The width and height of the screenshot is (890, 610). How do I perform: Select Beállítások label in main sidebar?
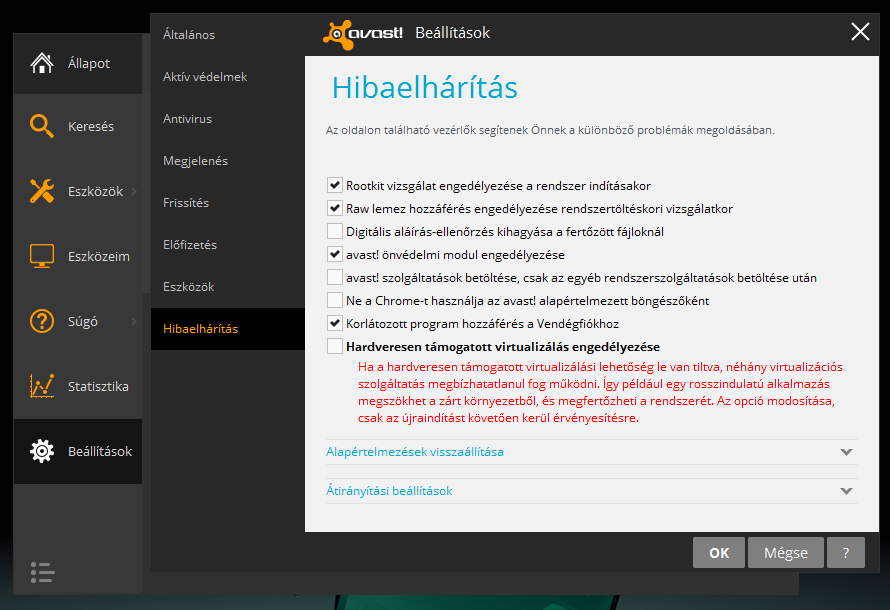(x=100, y=451)
